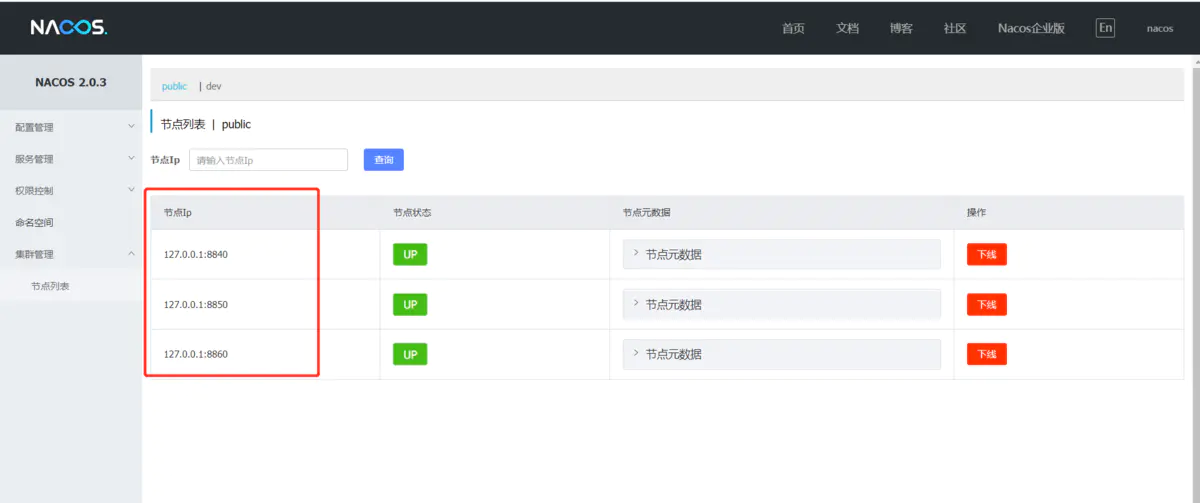1200x503 pixels.
Task: Focus the 节点Ip search input field
Action: 268,160
